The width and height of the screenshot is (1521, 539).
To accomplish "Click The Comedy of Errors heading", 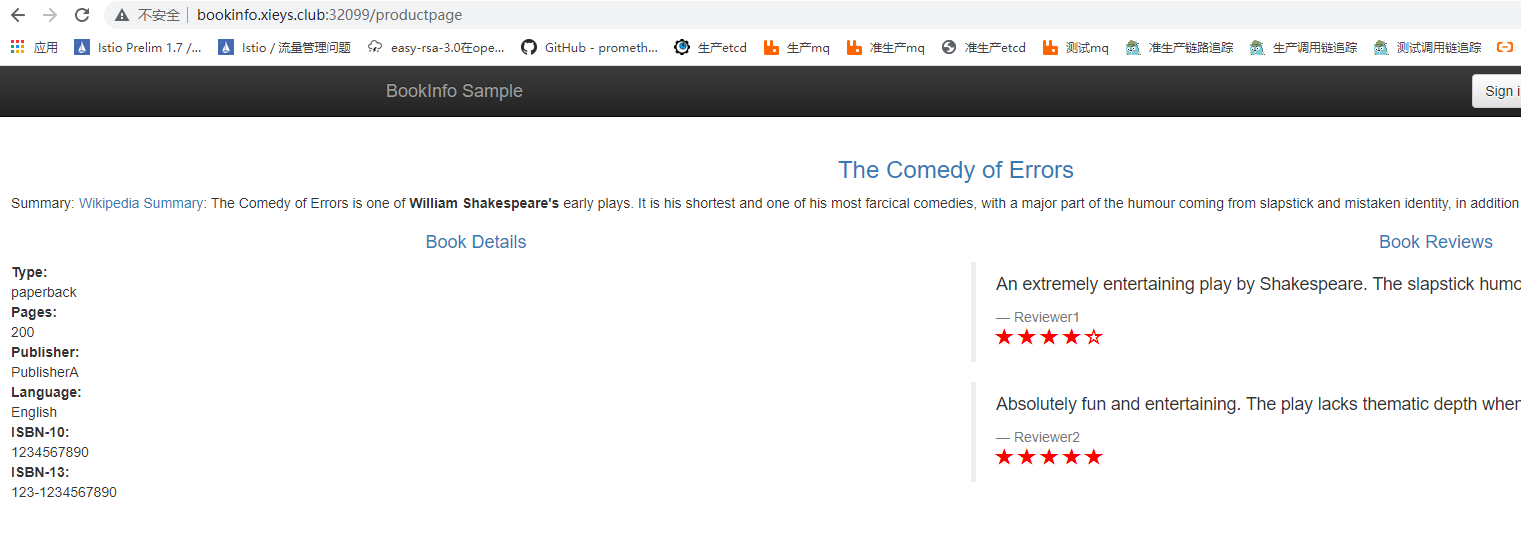I will (955, 170).
